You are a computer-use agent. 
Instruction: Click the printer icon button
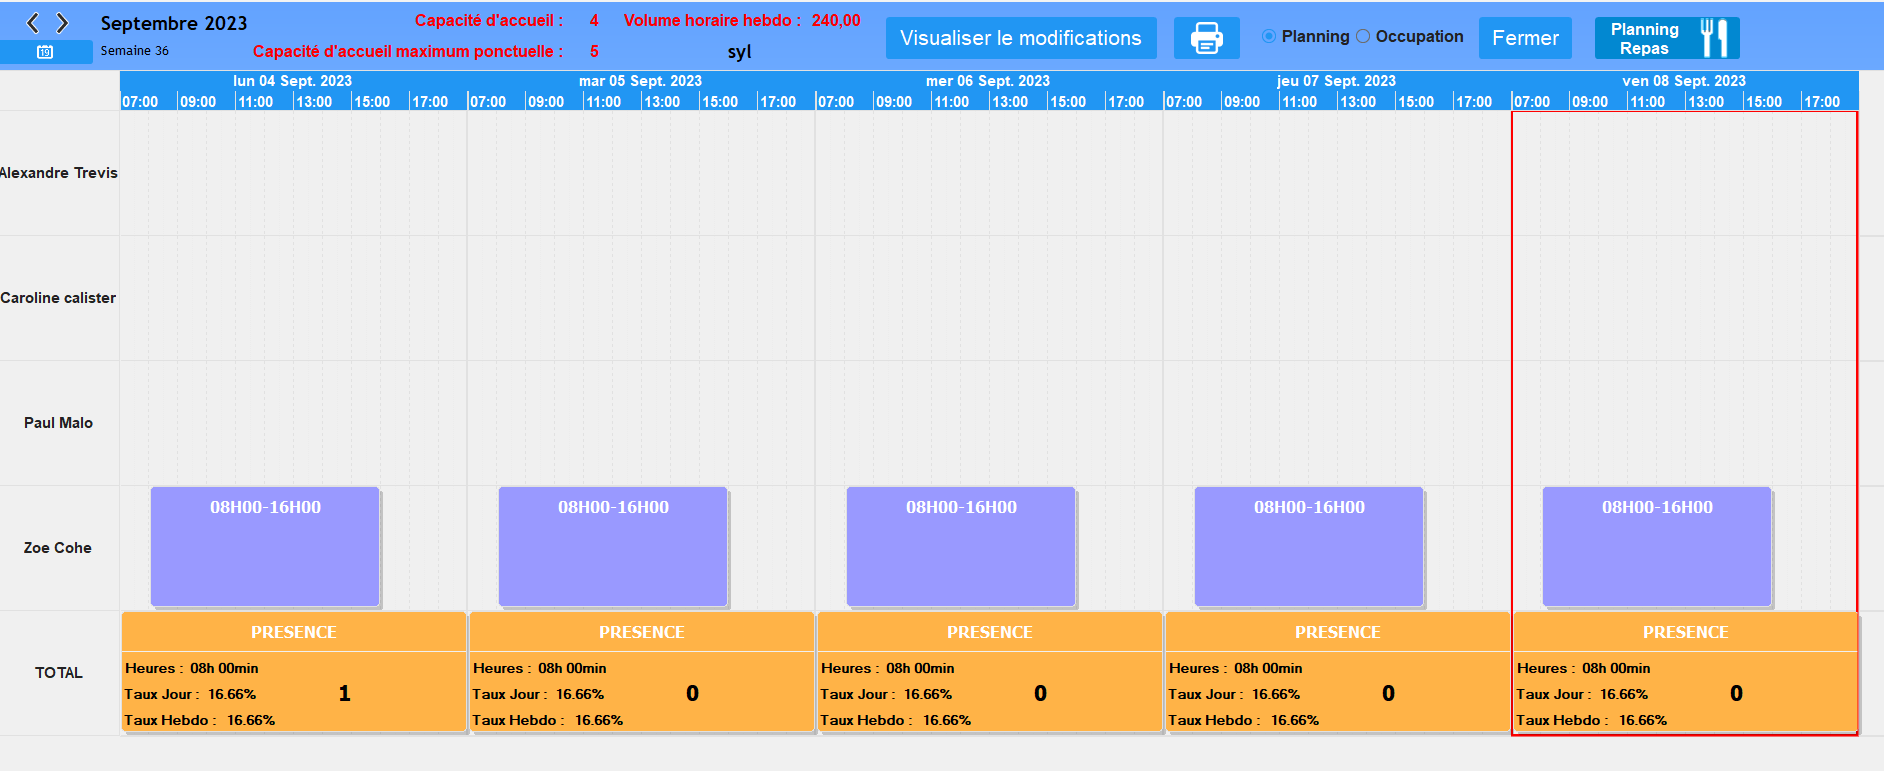click(x=1206, y=38)
